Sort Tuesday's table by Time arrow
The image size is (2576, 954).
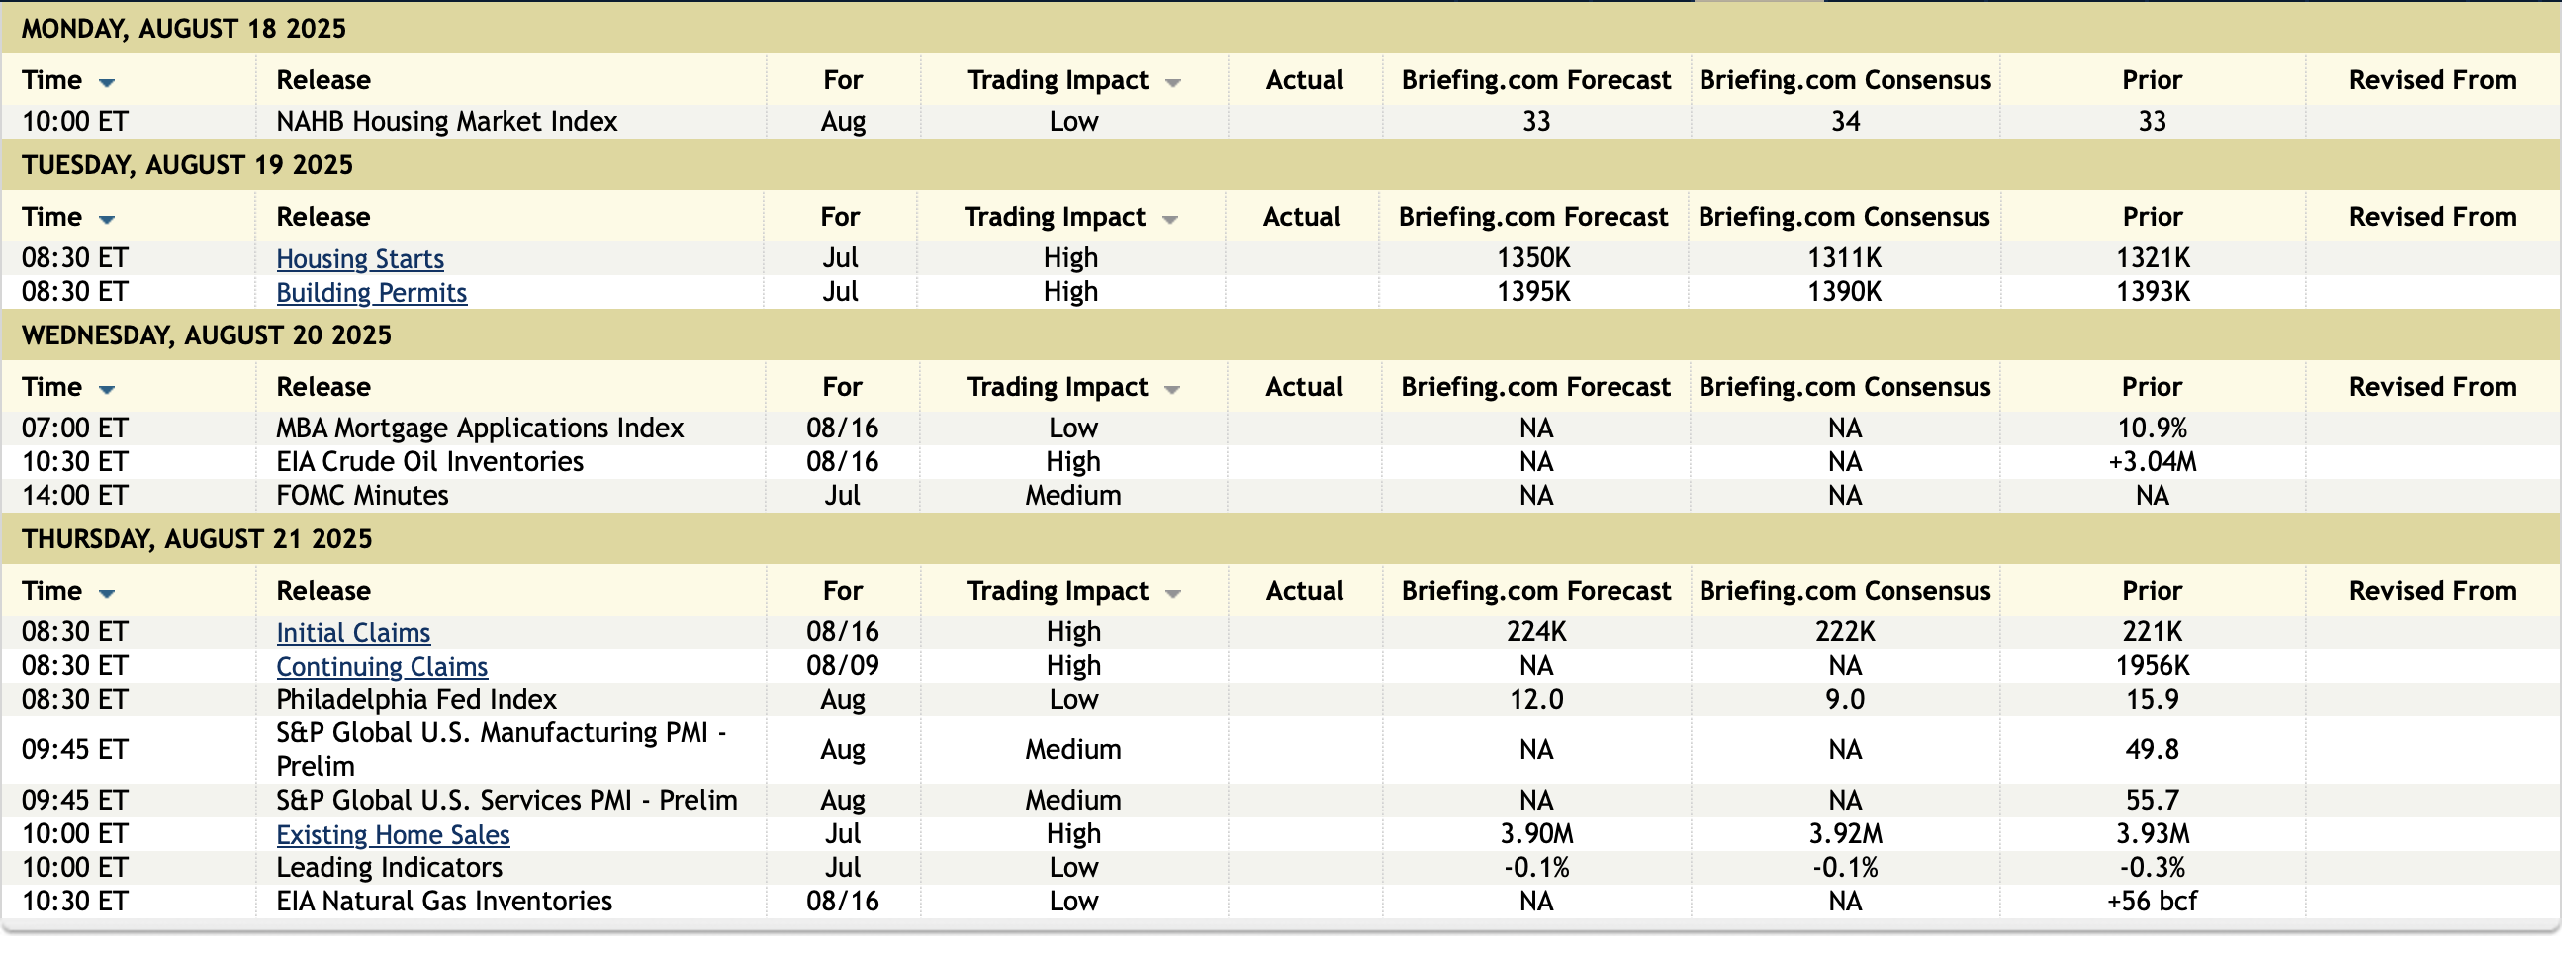point(107,219)
